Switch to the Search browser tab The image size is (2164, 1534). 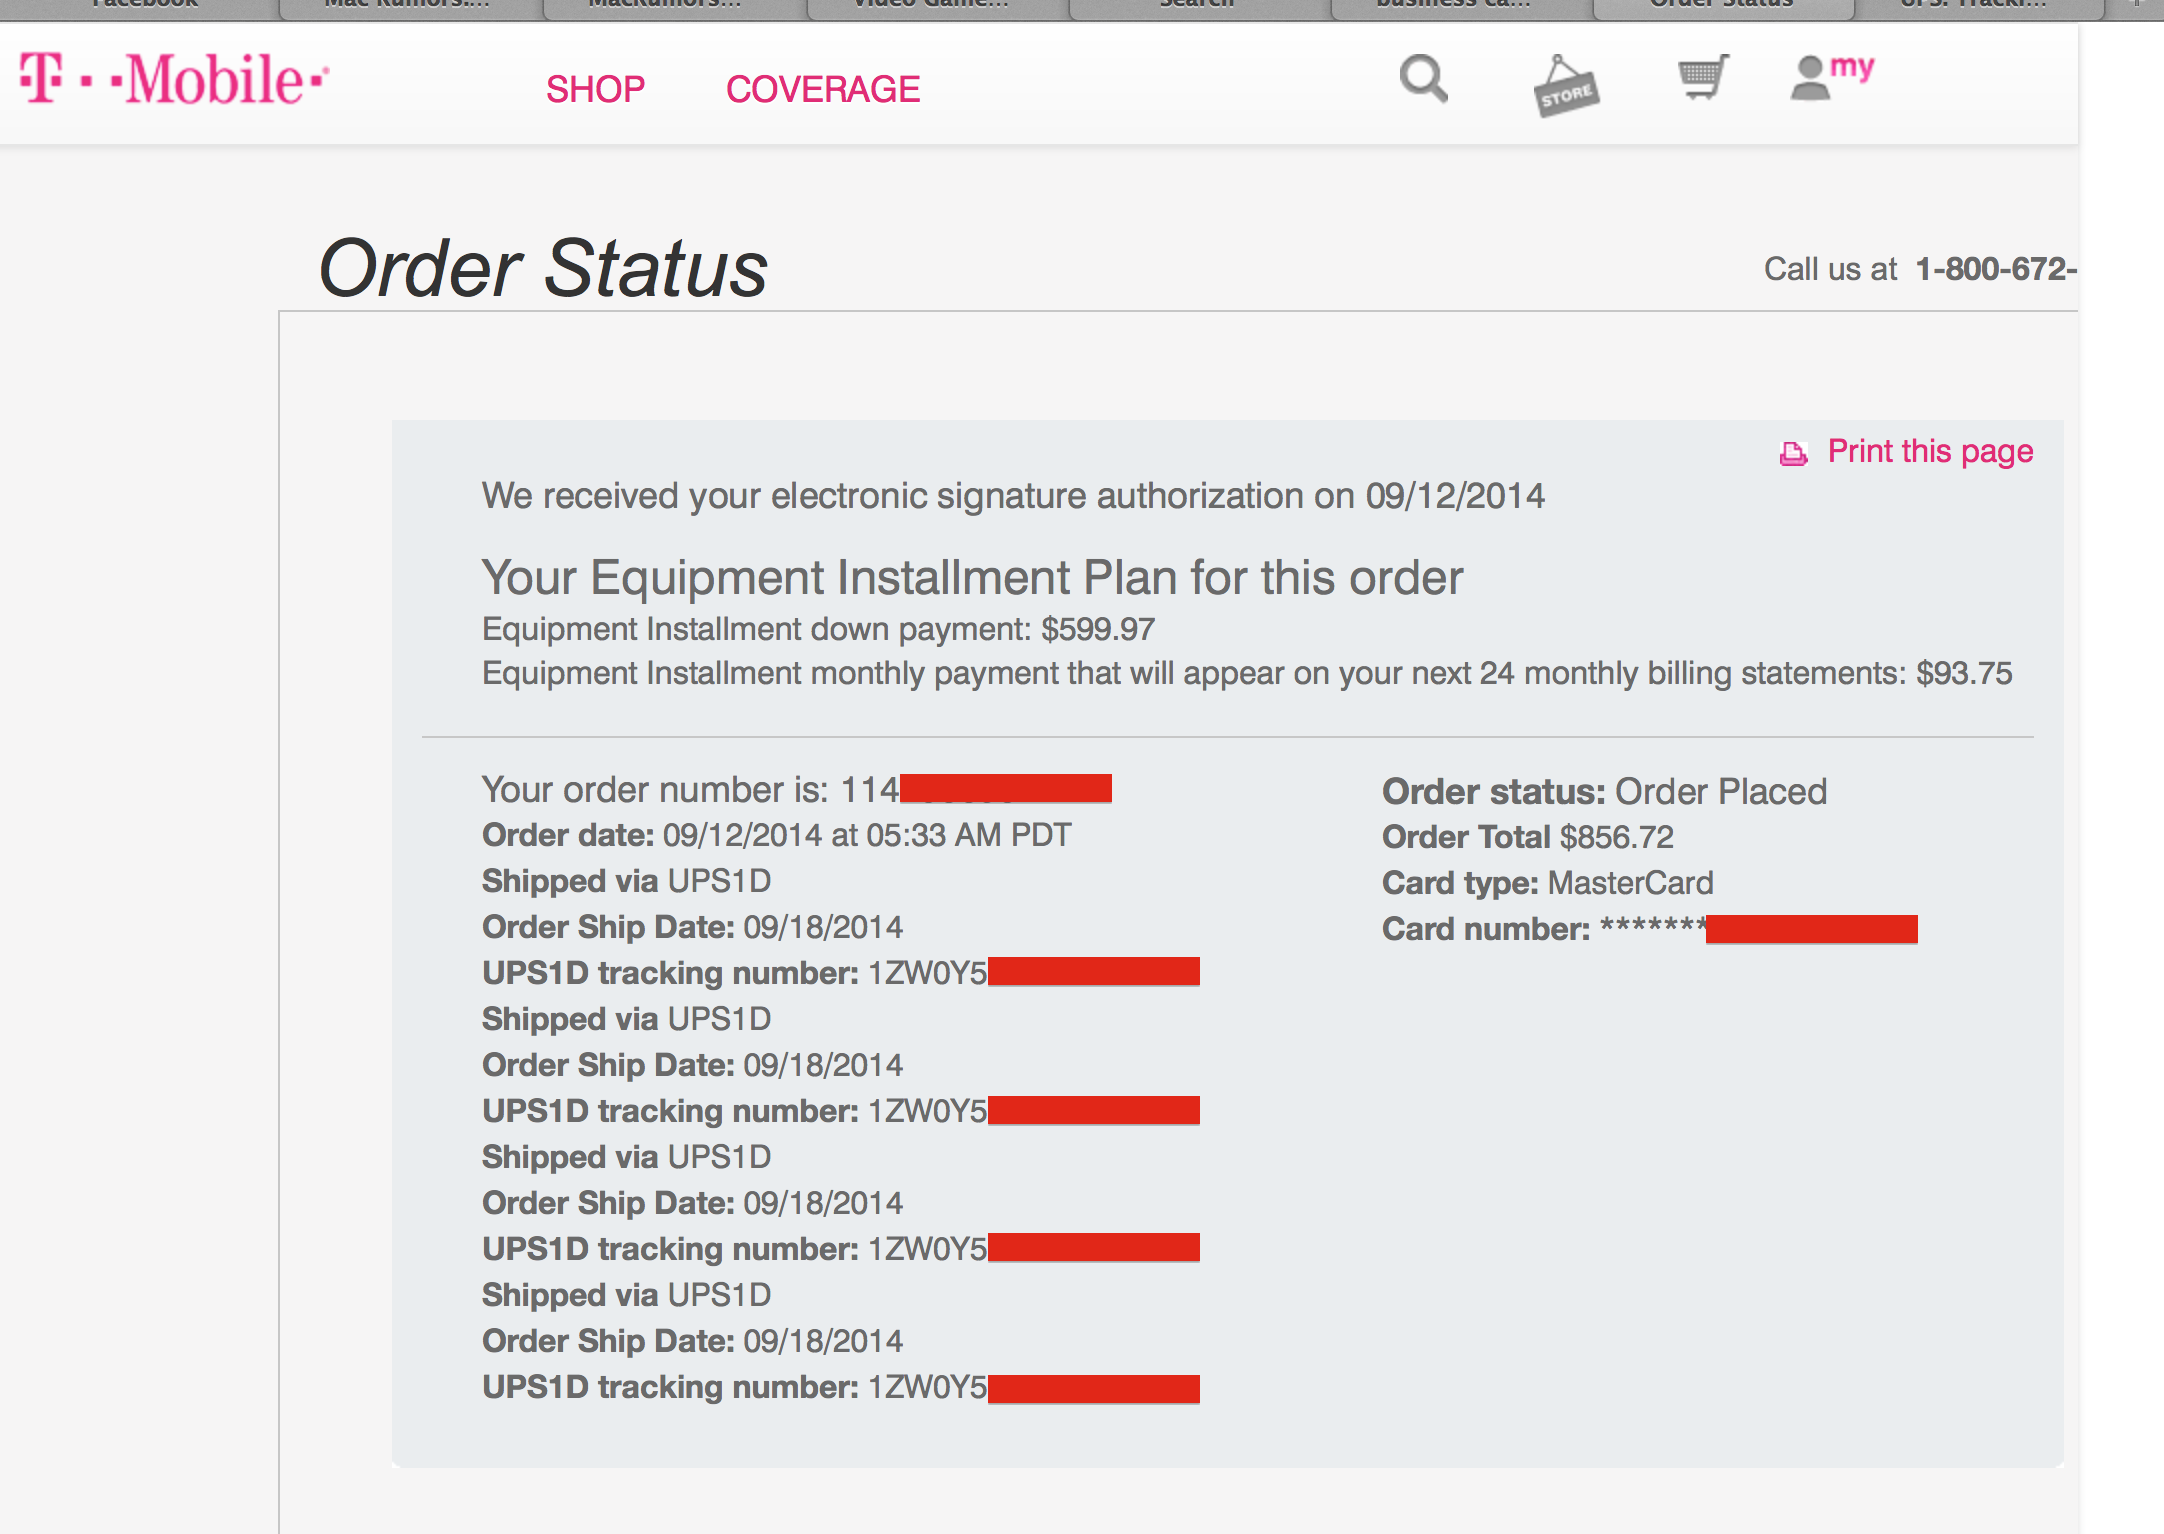[1196, 6]
